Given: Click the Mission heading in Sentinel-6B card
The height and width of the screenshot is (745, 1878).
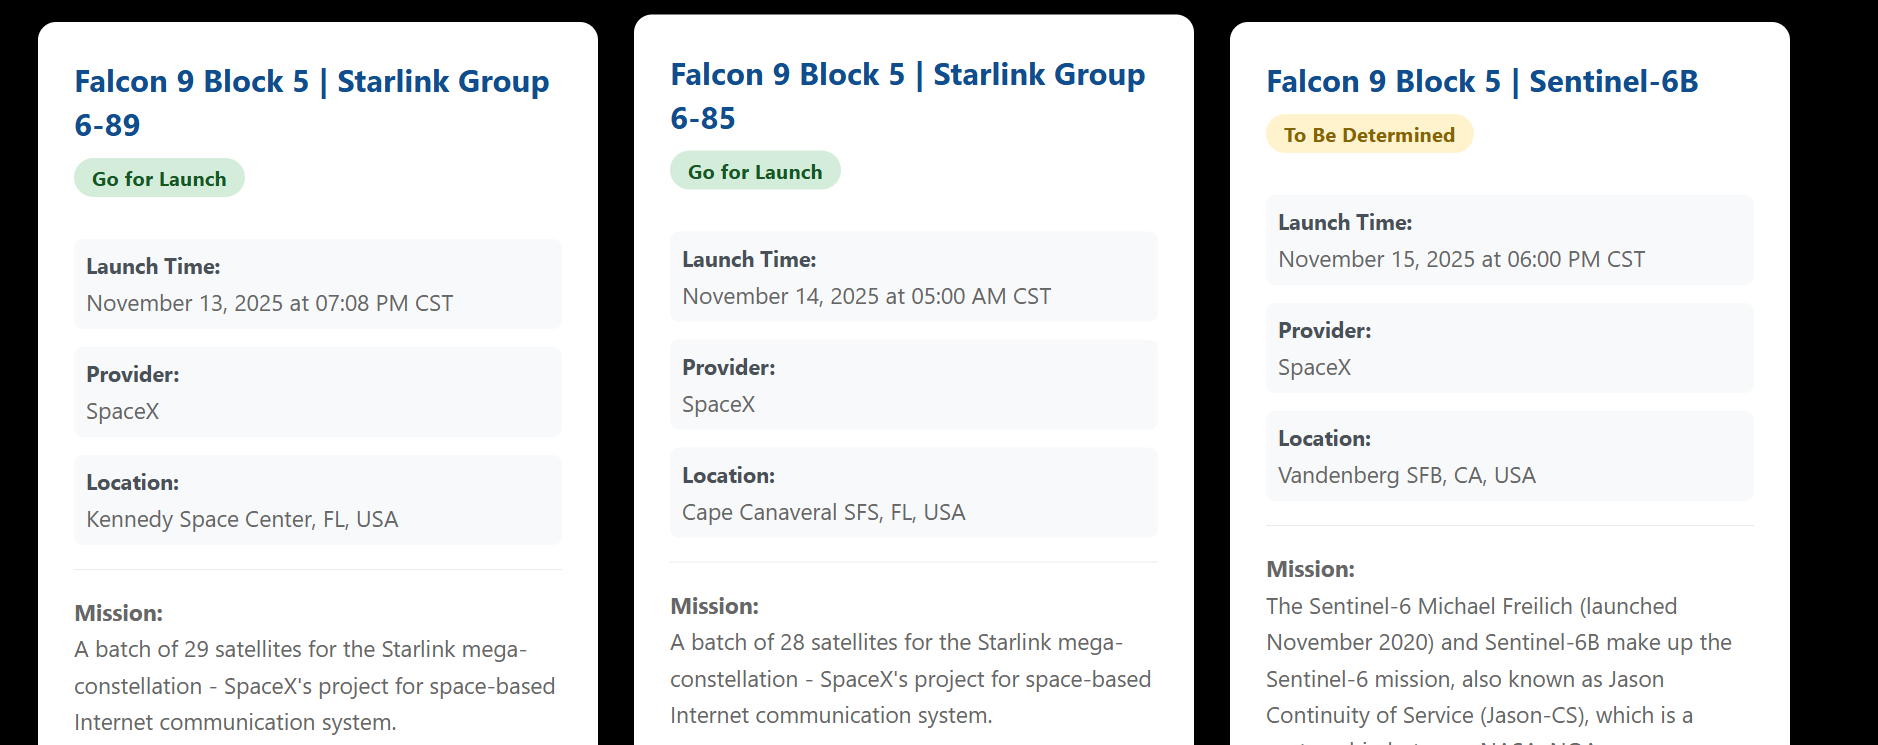Looking at the screenshot, I should 1310,569.
